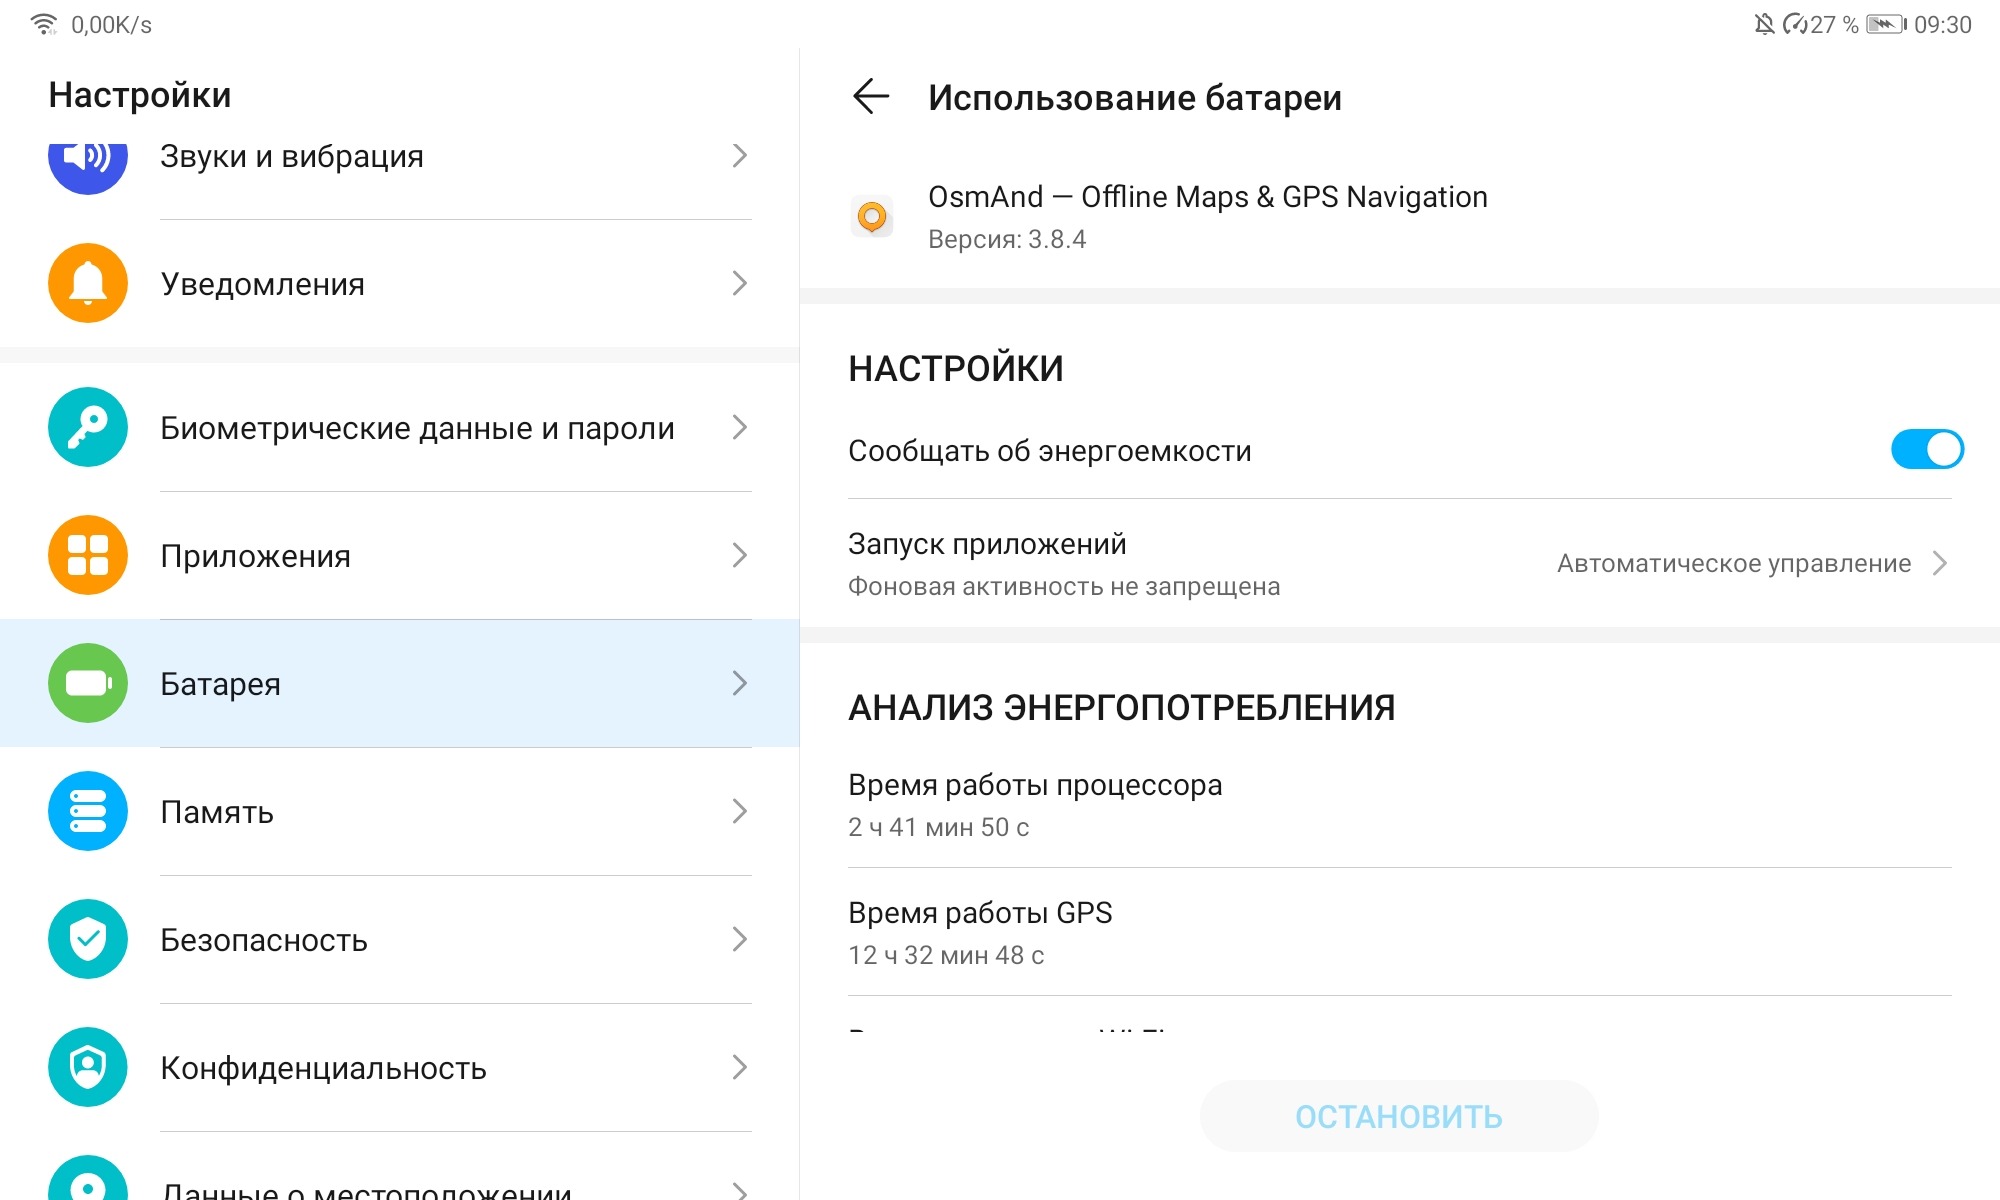Tap the Security shield icon

88,939
